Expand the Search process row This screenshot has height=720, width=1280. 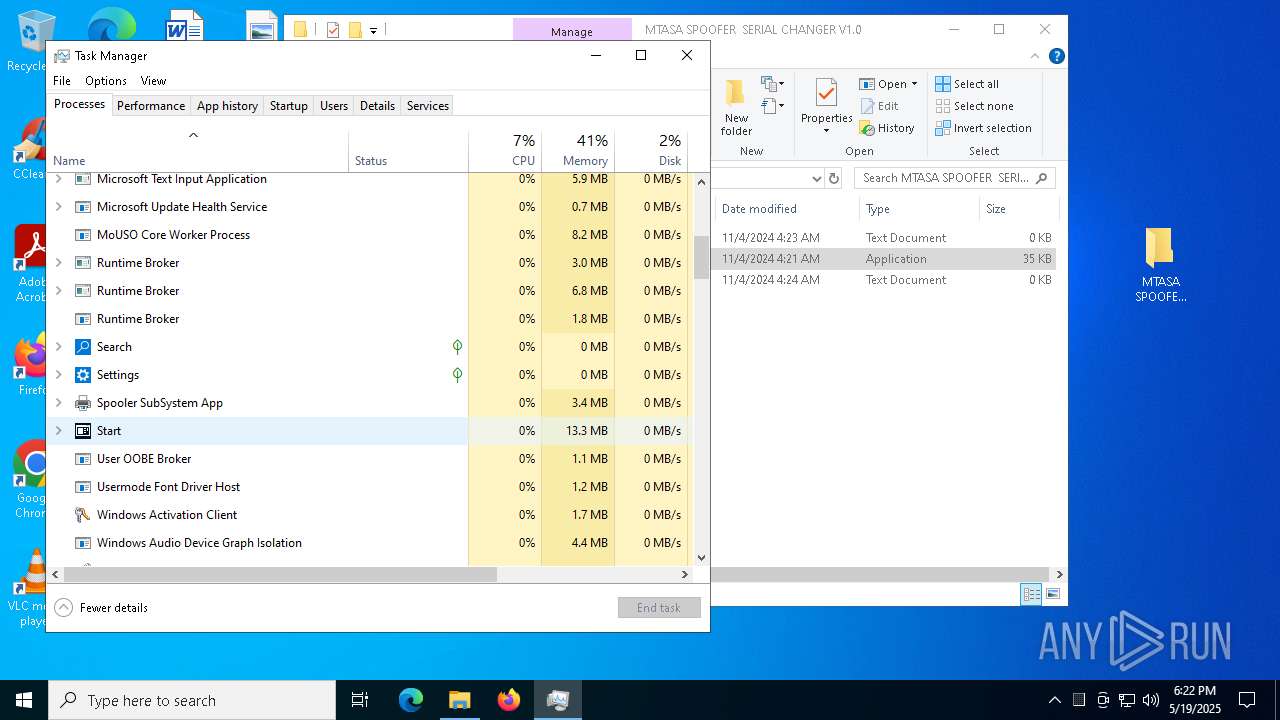[x=58, y=347]
